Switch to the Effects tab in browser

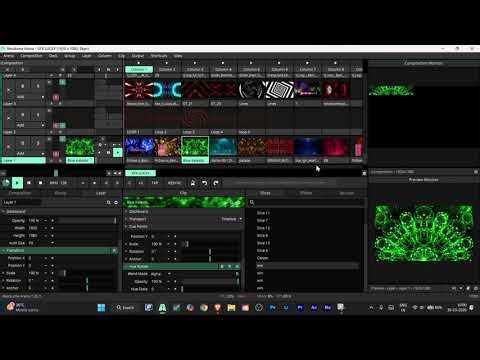click(x=306, y=193)
